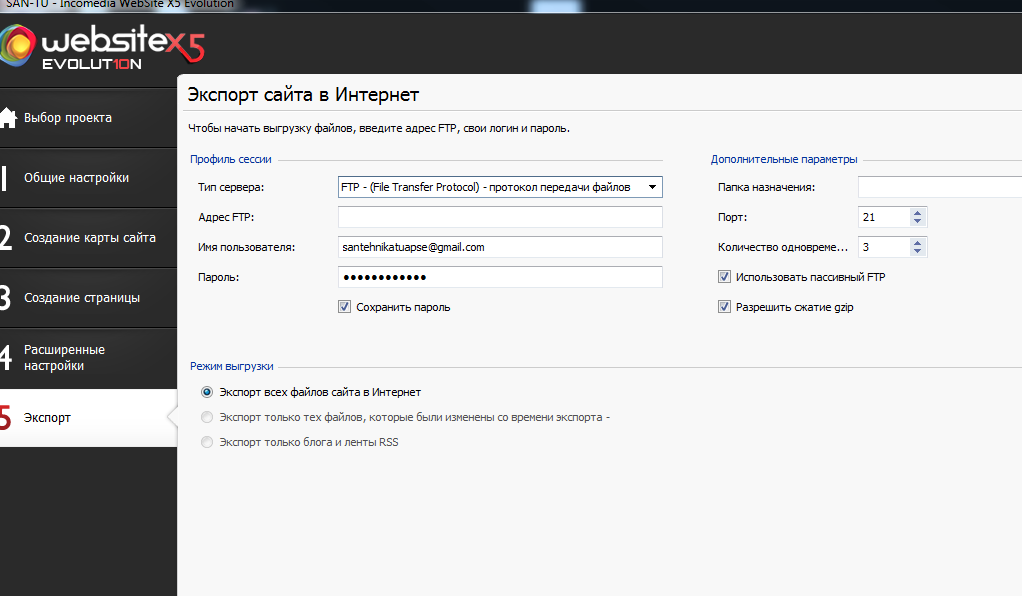The width and height of the screenshot is (1022, 596).
Task: Click the Имя пользователя field
Action: coord(500,247)
